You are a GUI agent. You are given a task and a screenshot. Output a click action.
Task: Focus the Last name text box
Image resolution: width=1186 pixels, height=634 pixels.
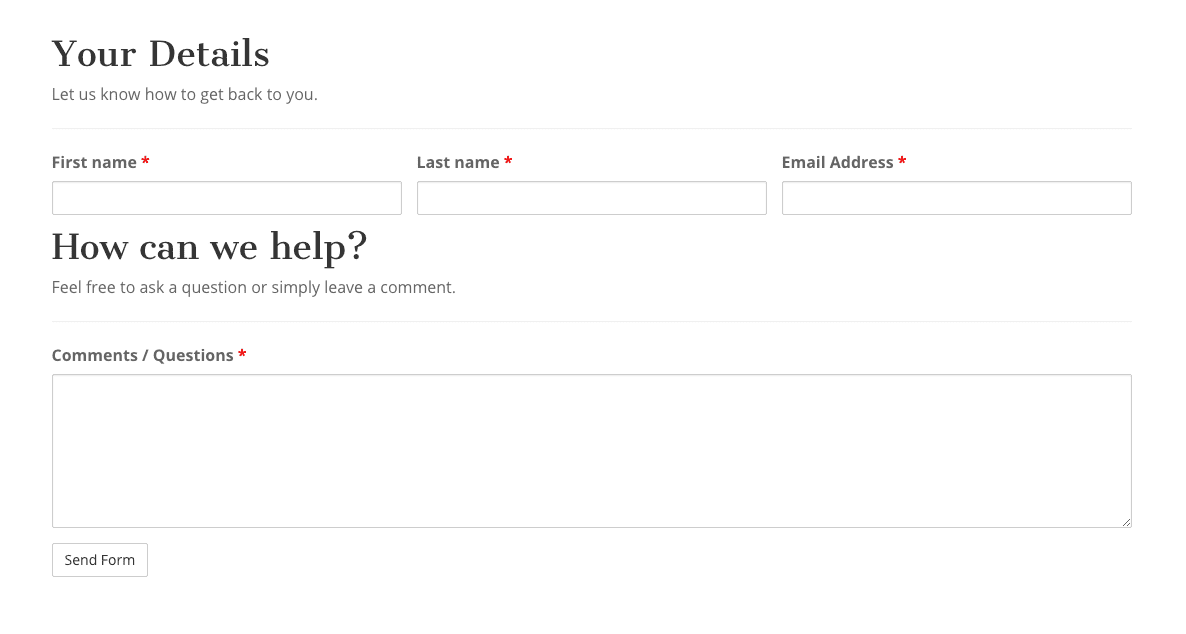[x=591, y=198]
